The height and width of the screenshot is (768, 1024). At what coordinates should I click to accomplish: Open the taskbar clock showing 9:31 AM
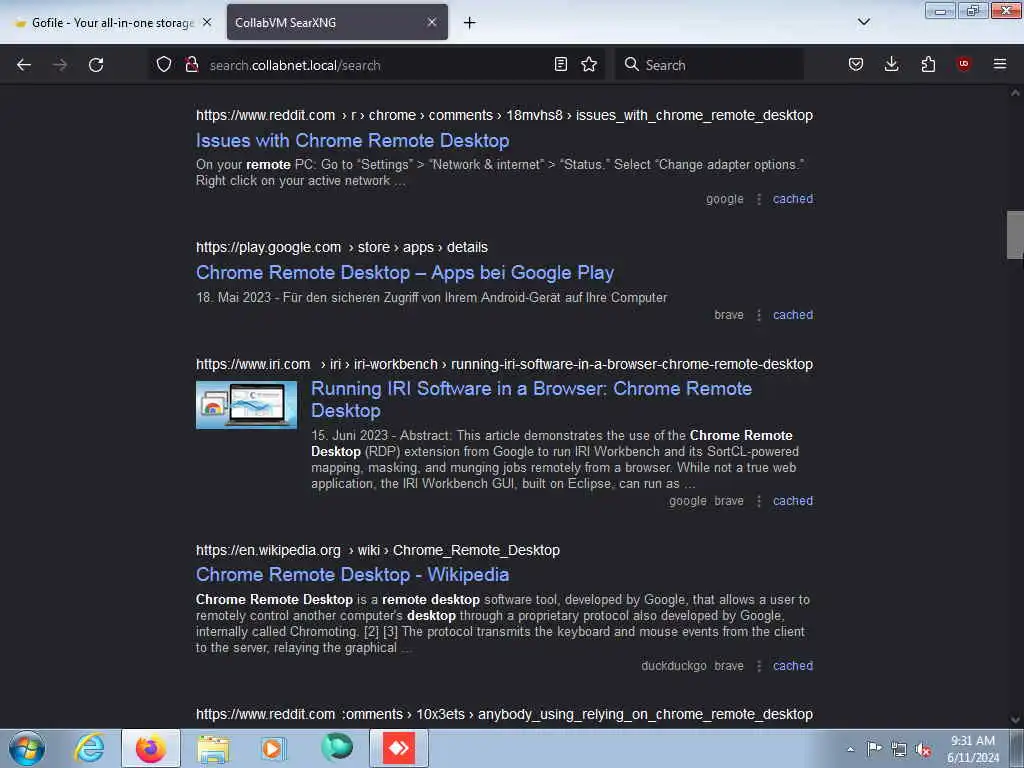973,749
